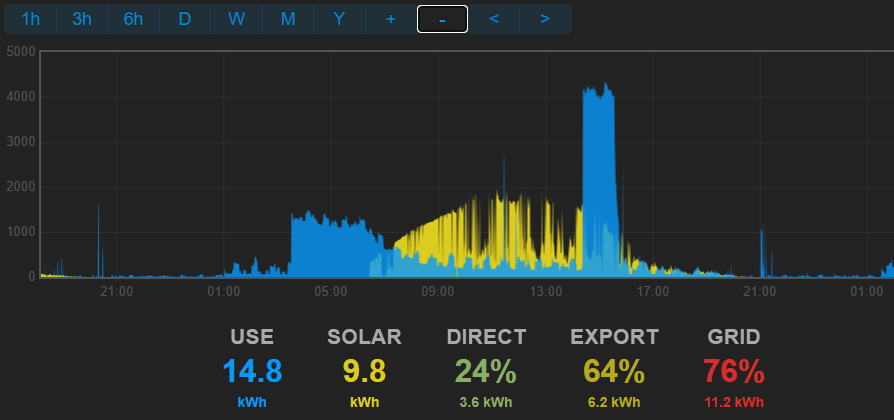The height and width of the screenshot is (420, 894).
Task: Zoom in with the plus icon
Action: 391,19
